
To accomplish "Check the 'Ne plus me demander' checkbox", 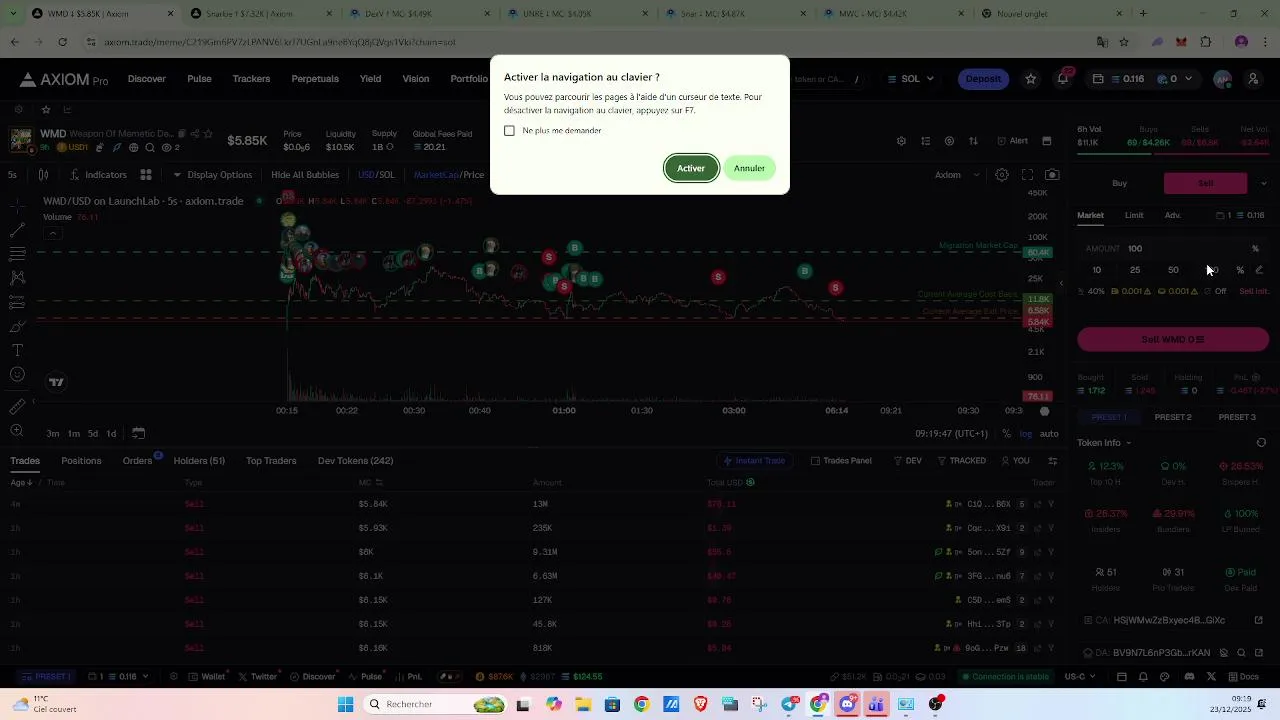I will (509, 131).
